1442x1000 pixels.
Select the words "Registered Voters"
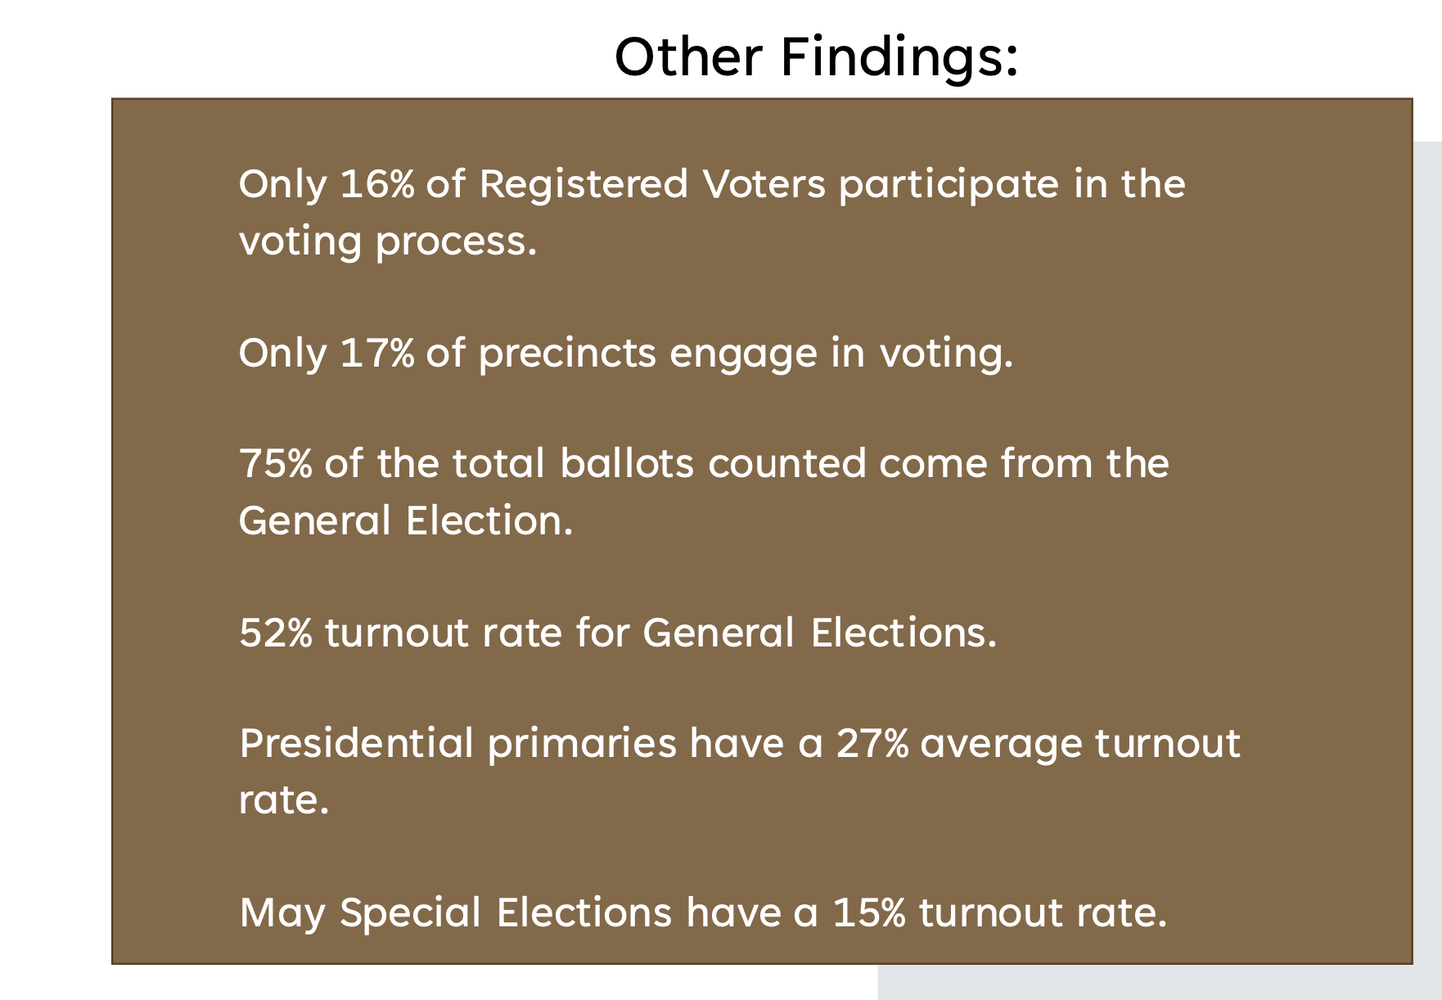coord(652,185)
